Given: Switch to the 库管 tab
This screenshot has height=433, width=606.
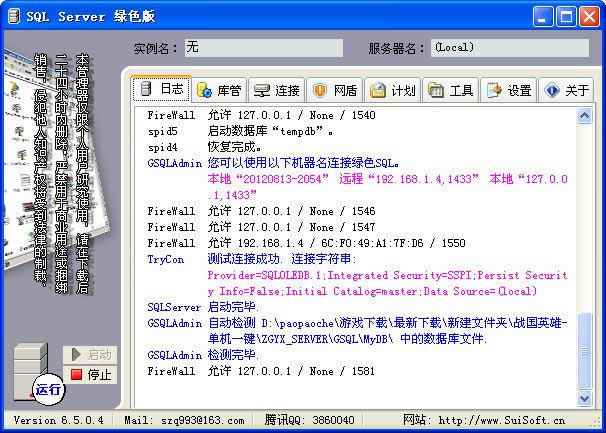Looking at the screenshot, I should [217, 90].
